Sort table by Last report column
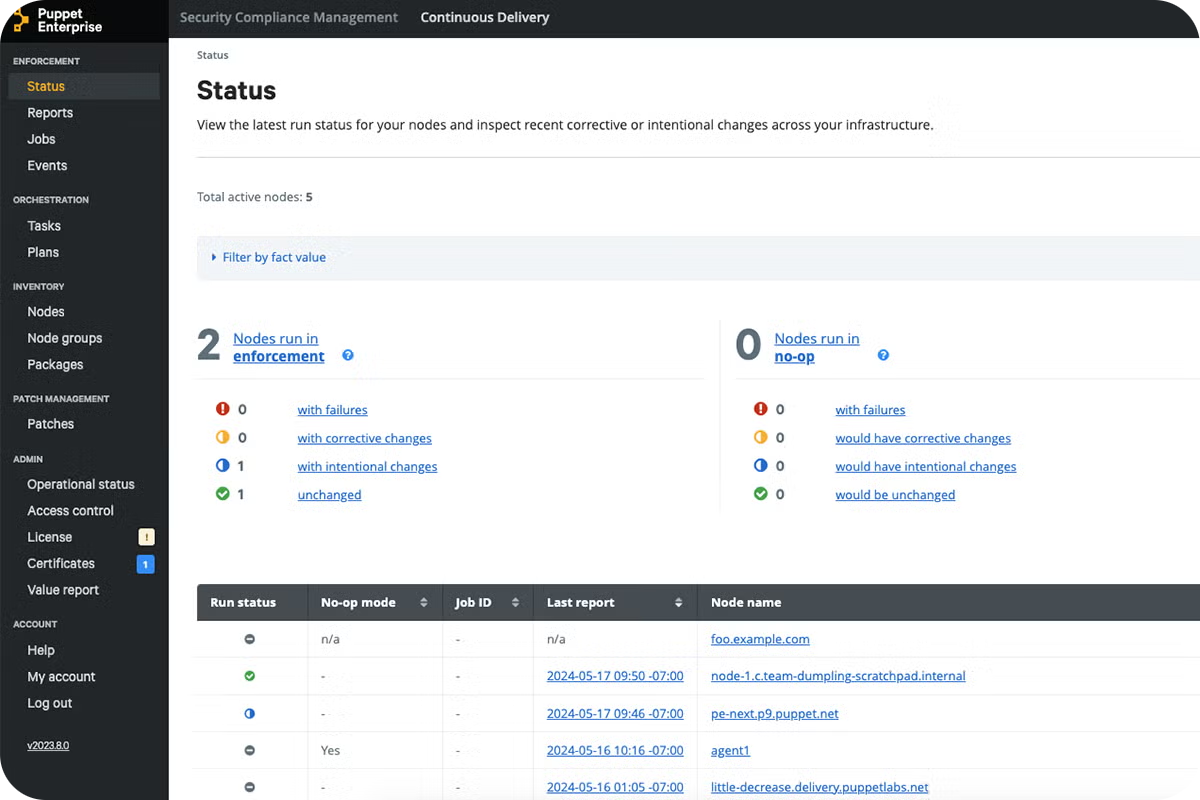The image size is (1200, 800). 678,603
